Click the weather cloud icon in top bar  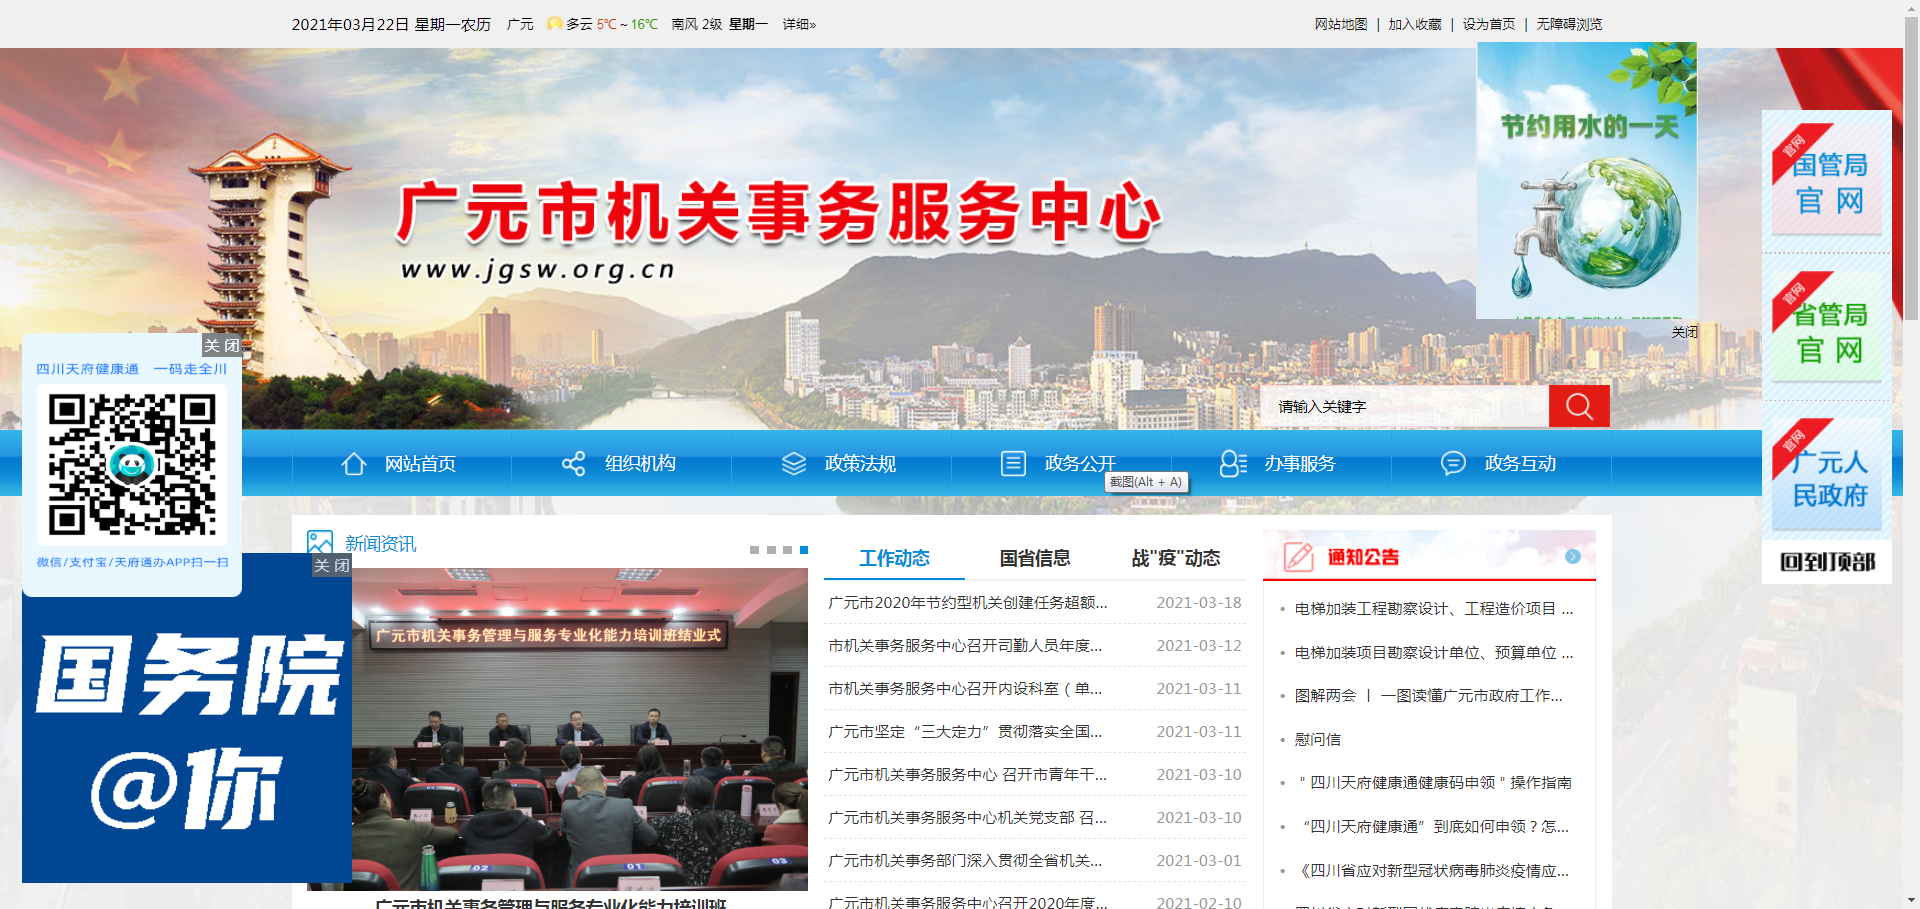coord(554,24)
